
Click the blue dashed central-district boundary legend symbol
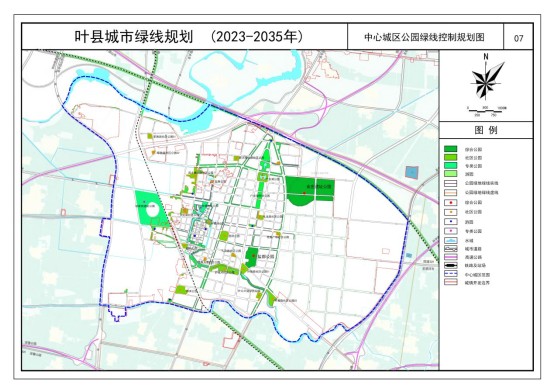tap(450, 274)
